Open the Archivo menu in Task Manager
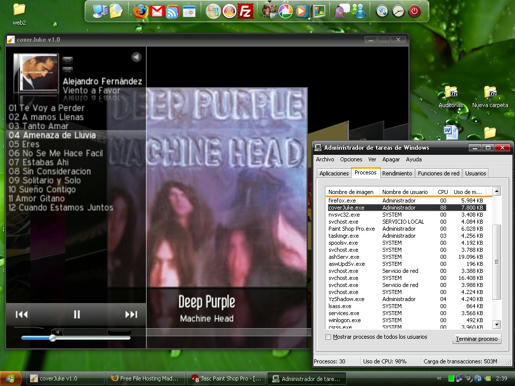The width and height of the screenshot is (515, 386). point(325,159)
